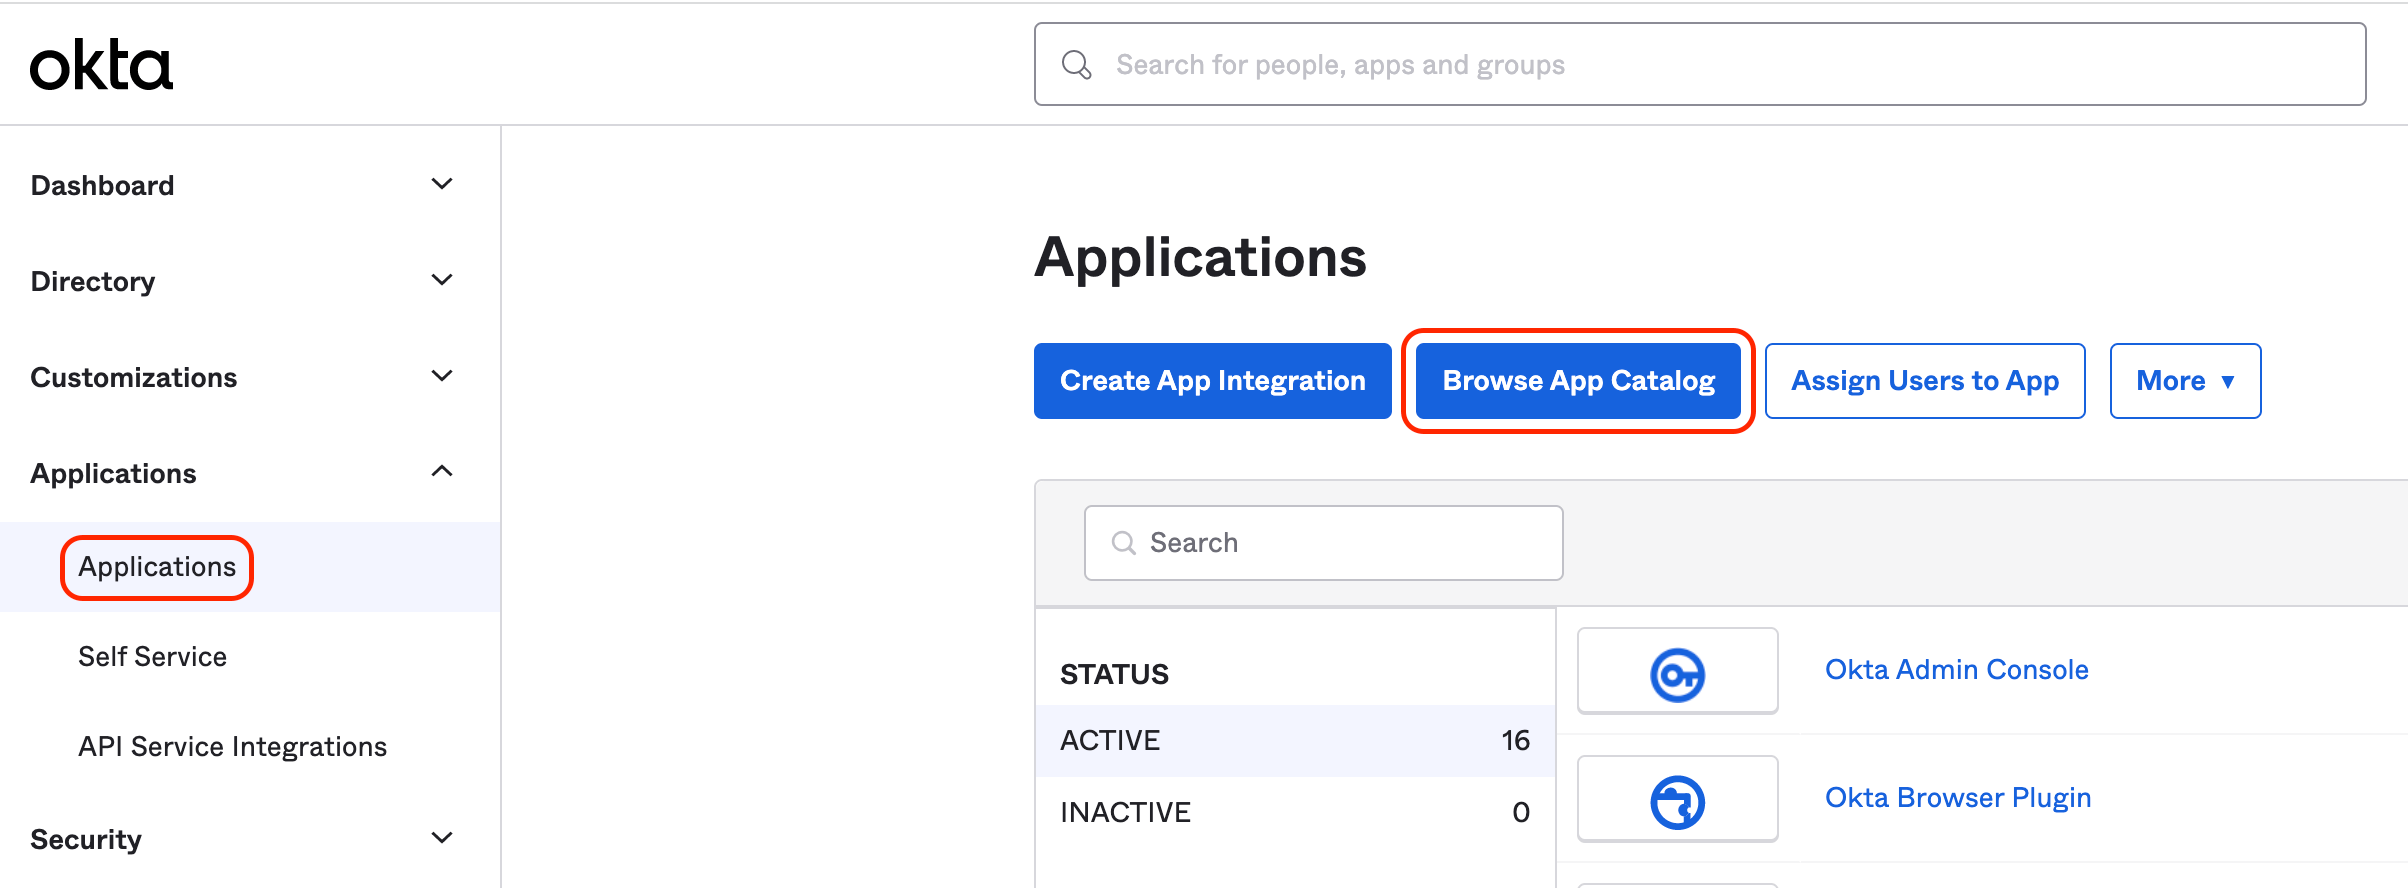Image resolution: width=2408 pixels, height=888 pixels.
Task: Expand the Customizations menu
Action: tap(441, 376)
